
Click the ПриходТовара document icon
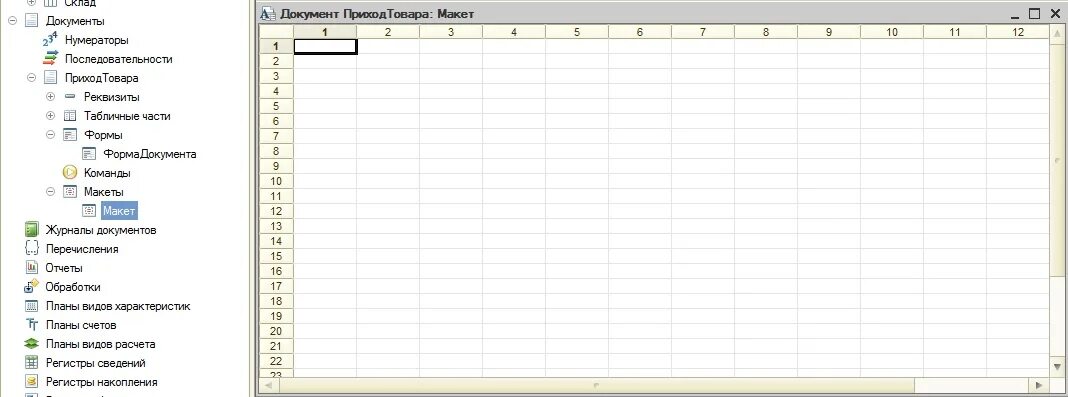point(50,78)
